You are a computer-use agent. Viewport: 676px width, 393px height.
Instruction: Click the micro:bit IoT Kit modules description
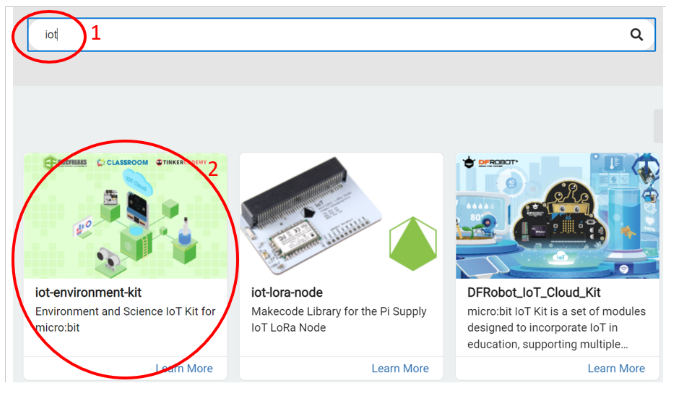point(557,328)
